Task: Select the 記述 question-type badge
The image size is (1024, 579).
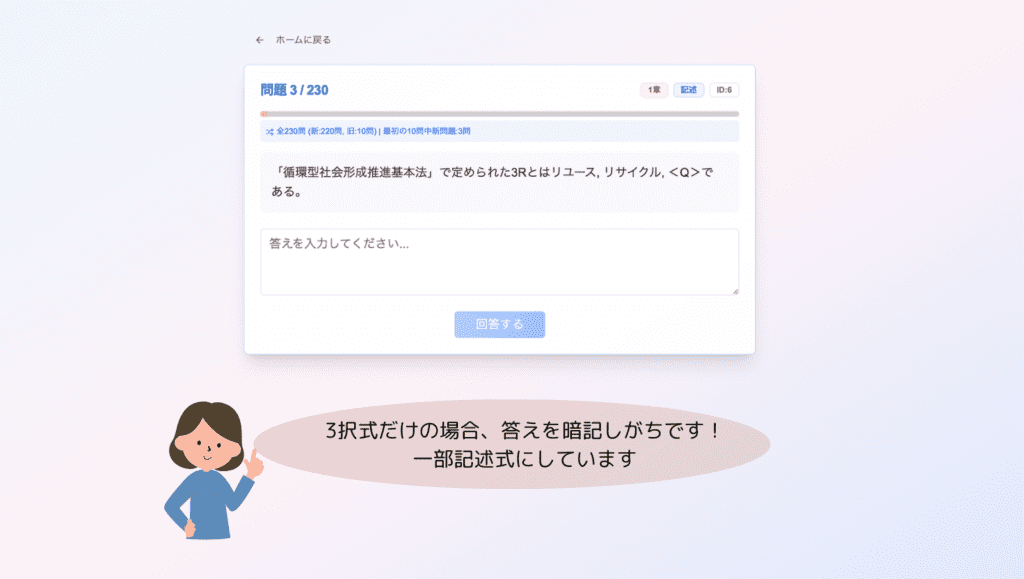Action: (688, 90)
